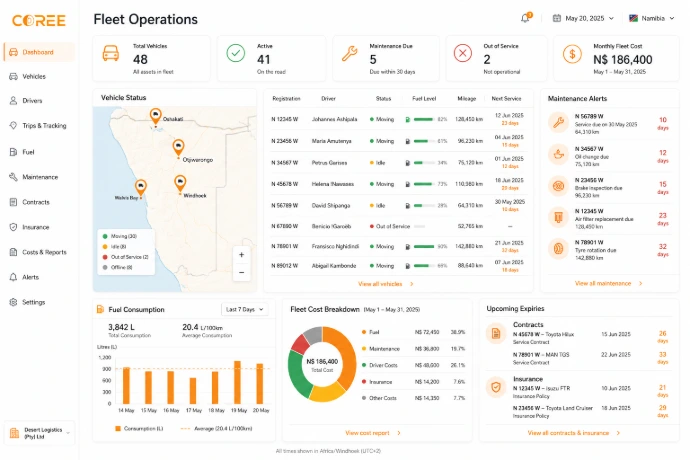Open Costs & Reports in the sidebar

point(39,252)
